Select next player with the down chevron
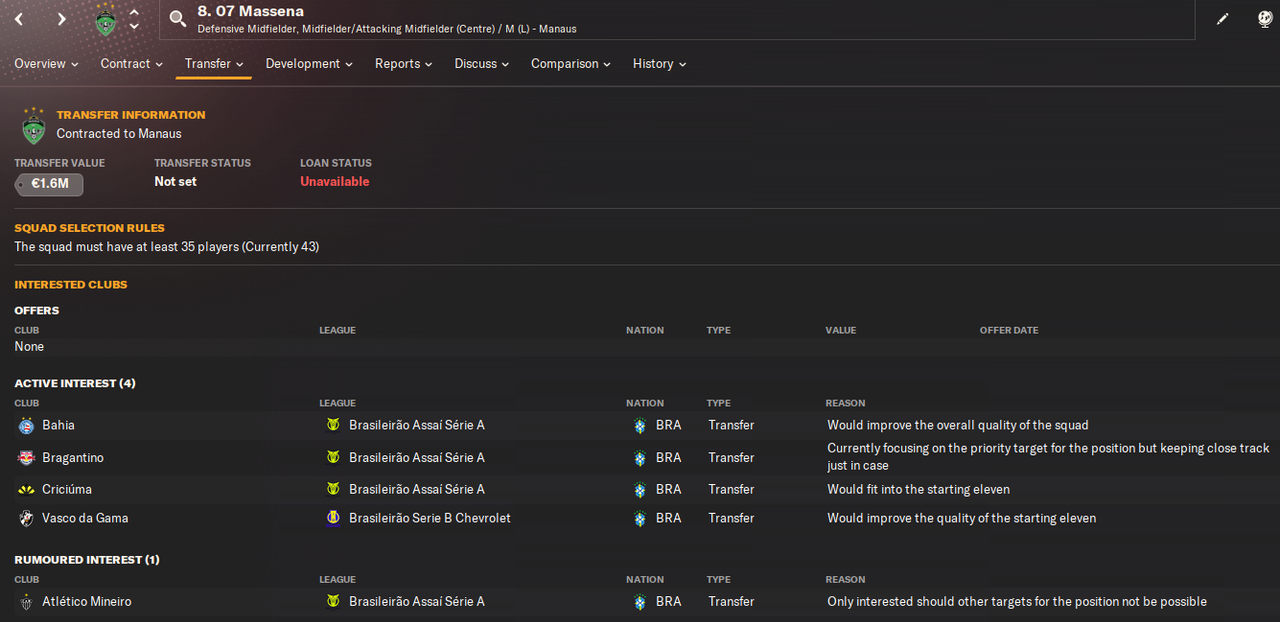The image size is (1280, 622). 135,27
